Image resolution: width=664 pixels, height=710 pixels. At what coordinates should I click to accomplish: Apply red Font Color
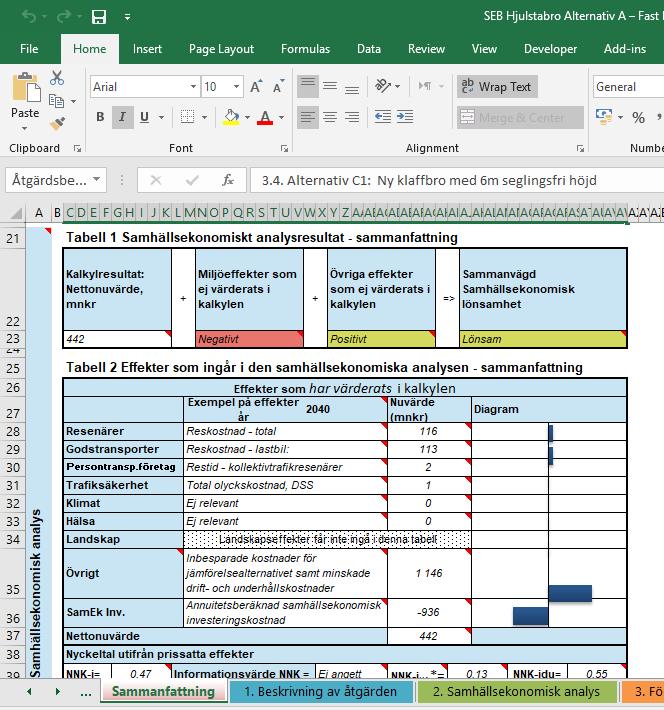tap(265, 117)
